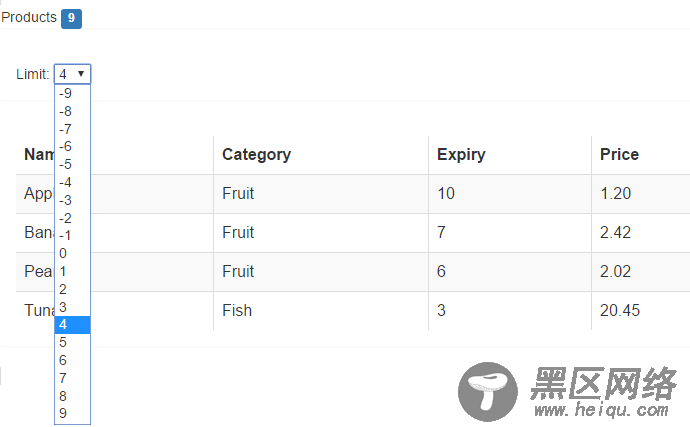The height and width of the screenshot is (427, 690).
Task: Click the Expiry column header
Action: pos(461,155)
